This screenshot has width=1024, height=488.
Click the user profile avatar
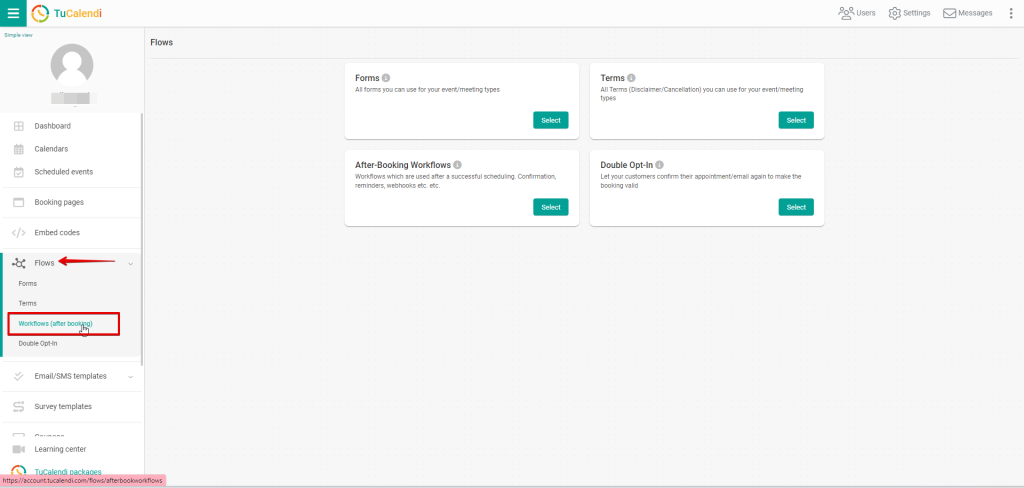(71, 66)
